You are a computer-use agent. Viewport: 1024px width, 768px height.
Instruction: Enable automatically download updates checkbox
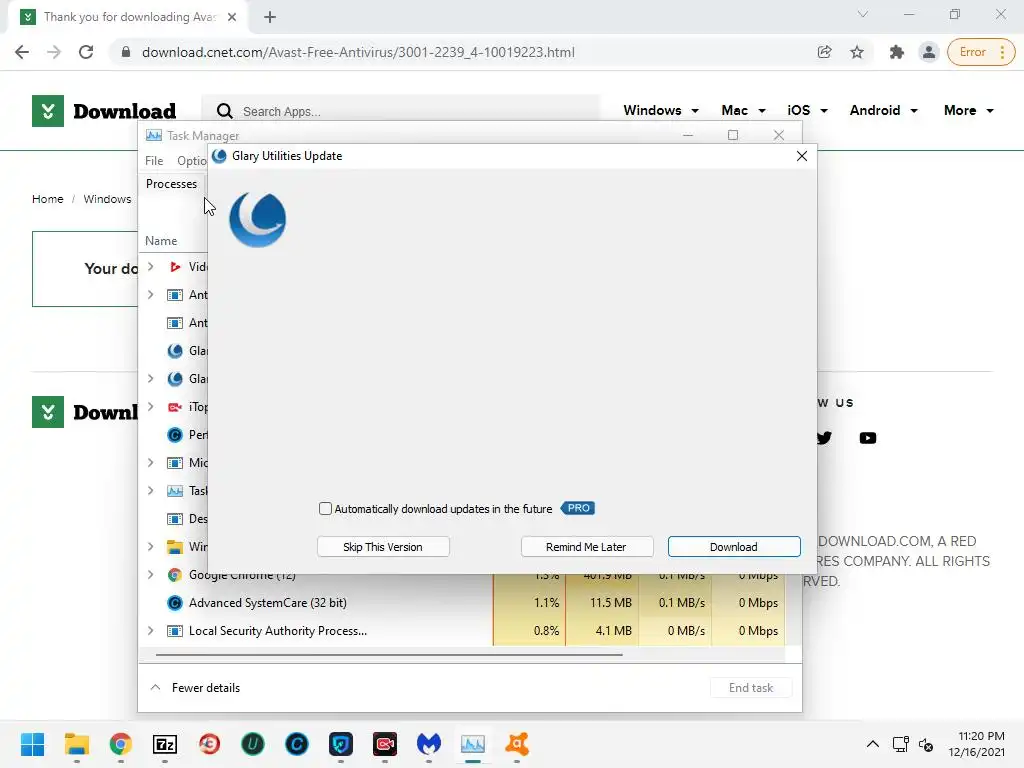325,509
